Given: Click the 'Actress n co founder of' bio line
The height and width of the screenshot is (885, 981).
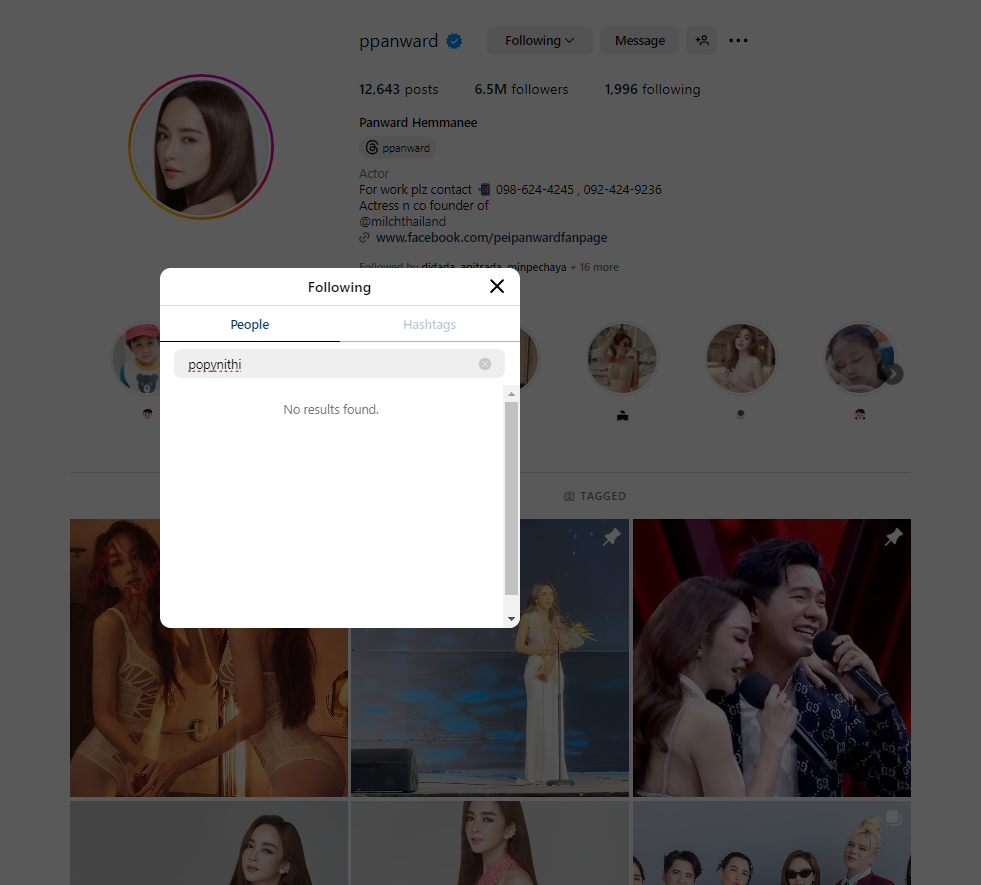Looking at the screenshot, I should coord(424,206).
